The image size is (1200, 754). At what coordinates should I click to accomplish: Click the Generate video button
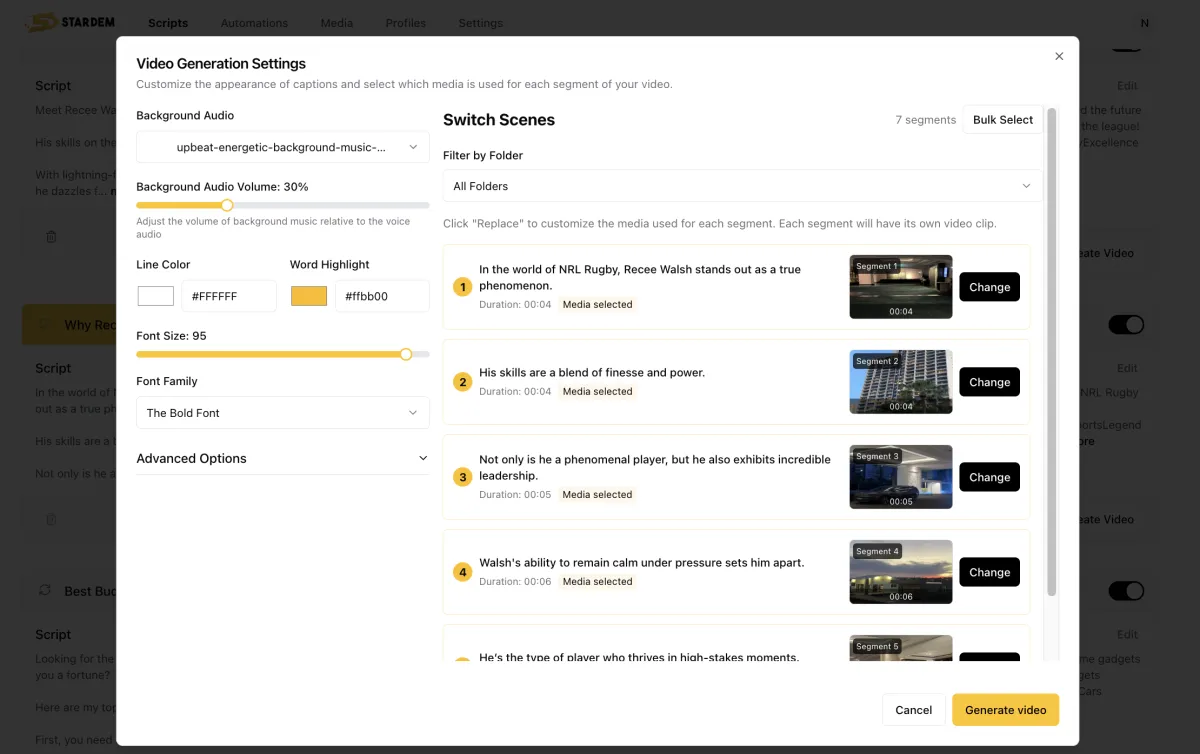[1005, 710]
